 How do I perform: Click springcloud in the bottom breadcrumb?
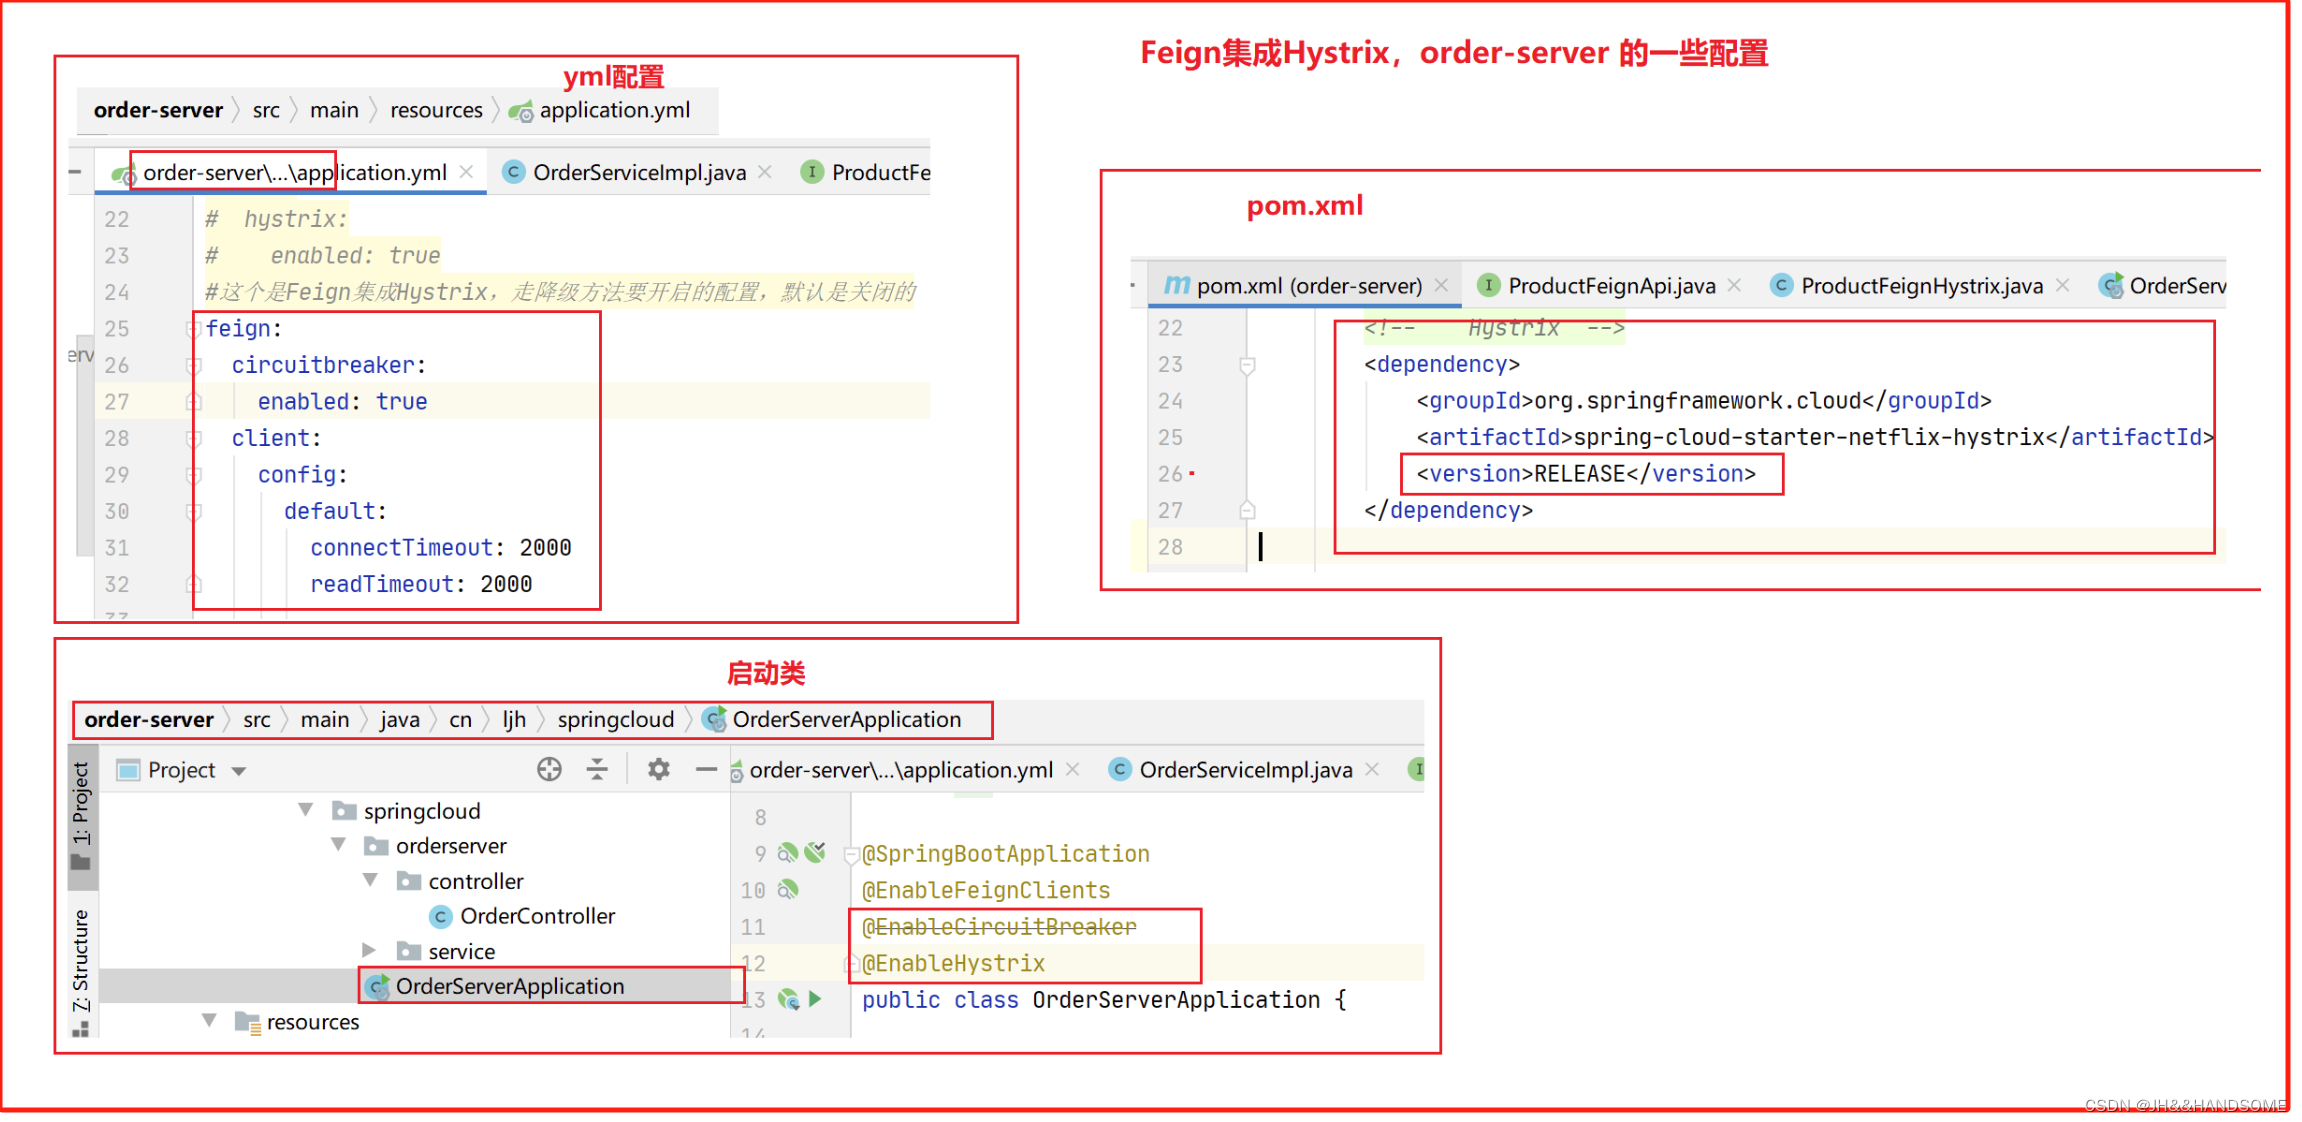616,720
